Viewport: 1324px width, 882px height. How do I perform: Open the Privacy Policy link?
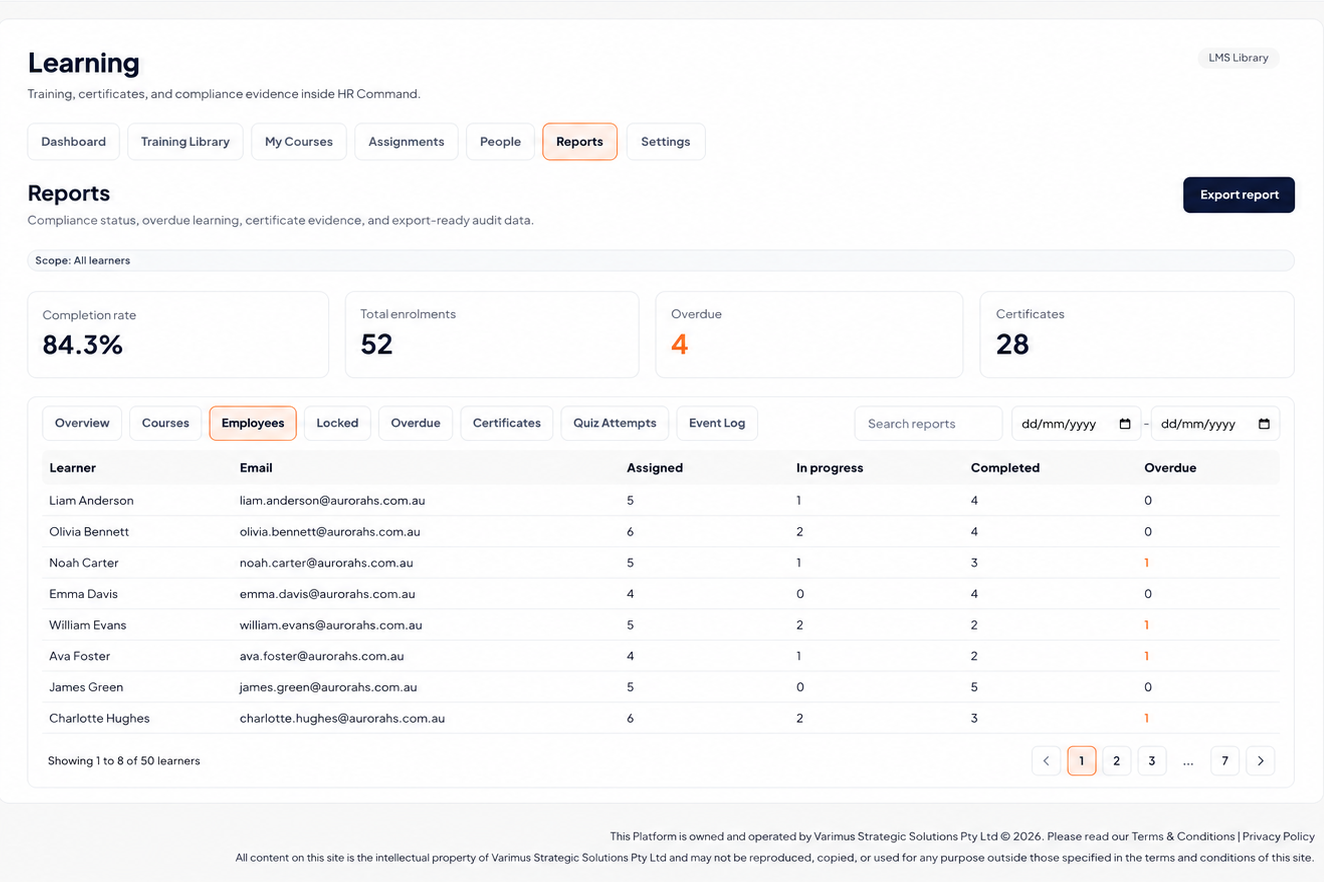click(1278, 836)
